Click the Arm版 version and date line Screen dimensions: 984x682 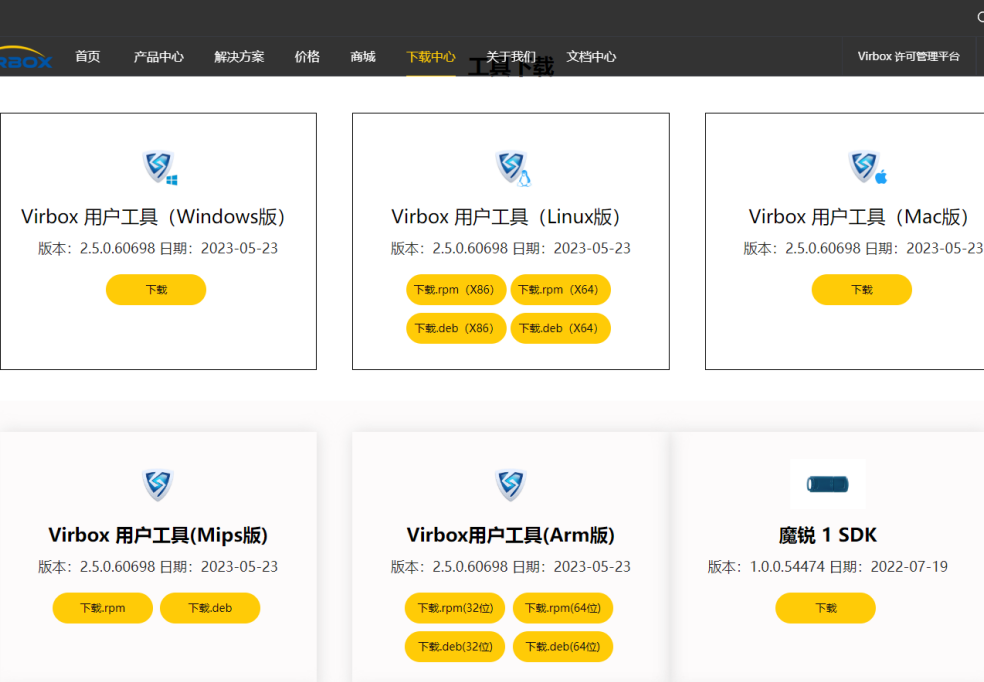pos(510,567)
